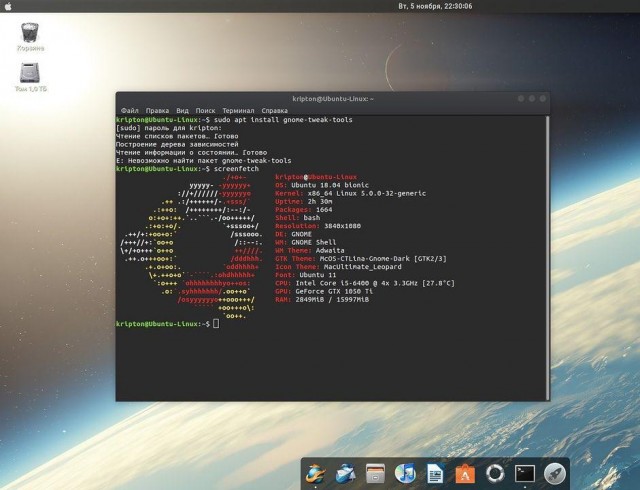Click the 'Uptime: 2h 30m' line

[x=303, y=201]
